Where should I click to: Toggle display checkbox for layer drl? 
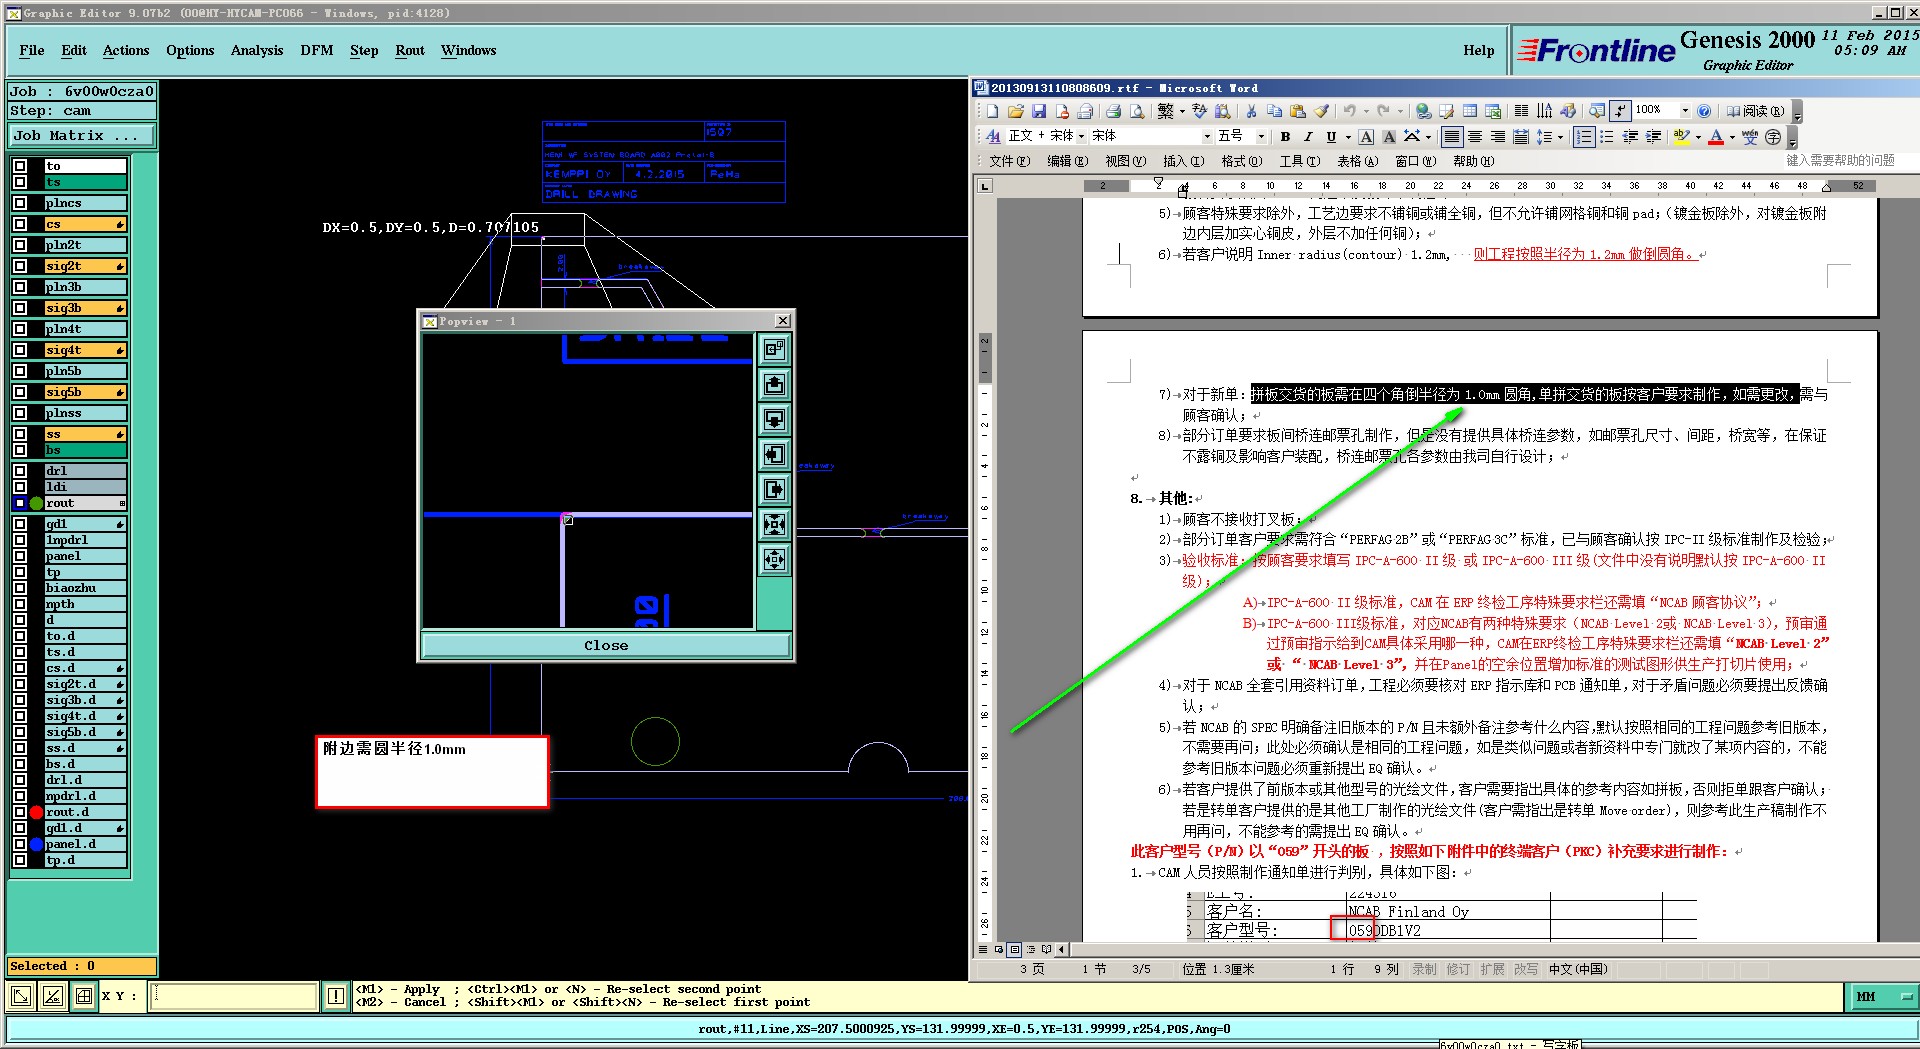pyautogui.click(x=20, y=471)
